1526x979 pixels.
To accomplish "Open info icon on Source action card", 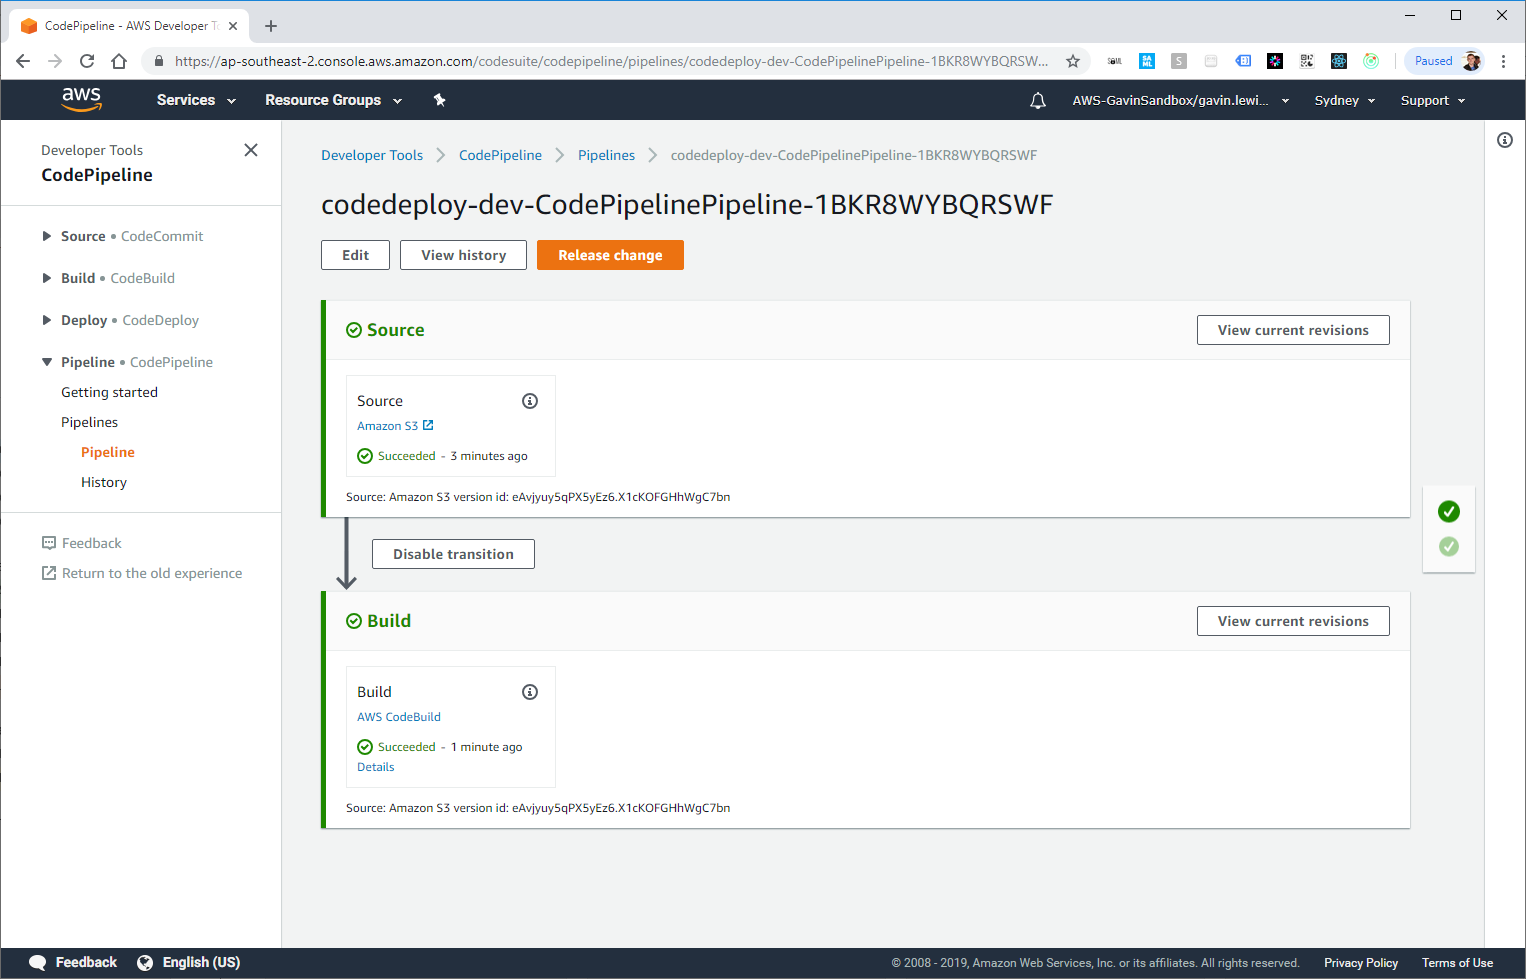I will [x=530, y=401].
